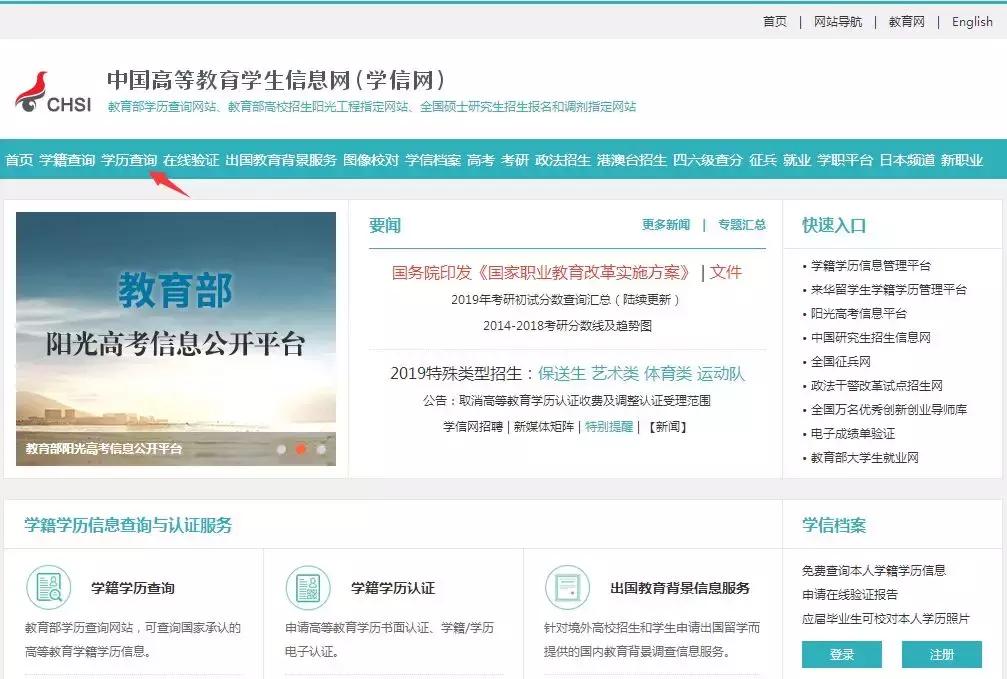Select 征兵 from the navigation bar
The width and height of the screenshot is (1007, 679).
coord(763,158)
